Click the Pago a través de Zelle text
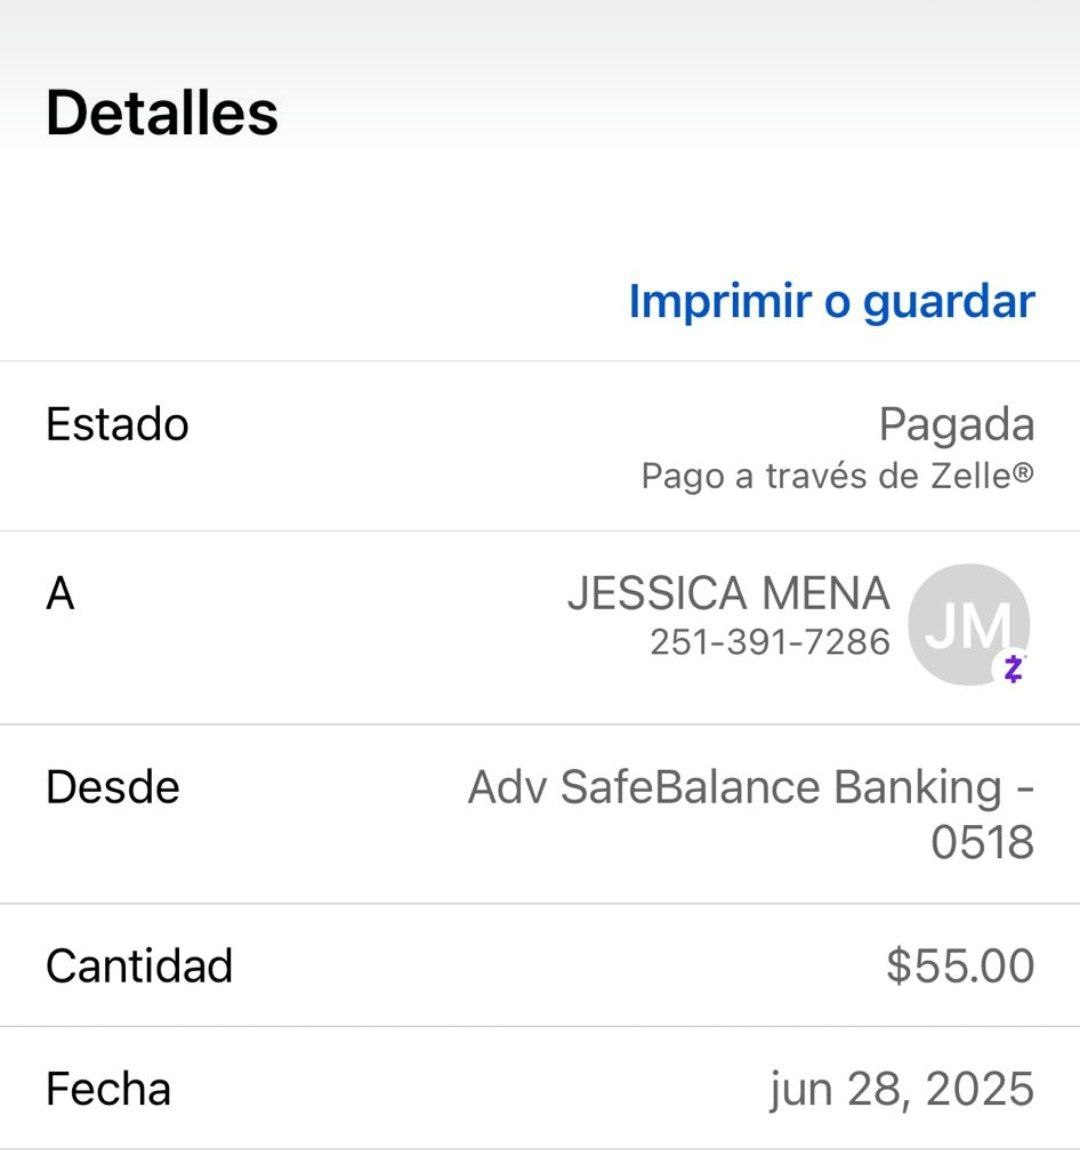This screenshot has width=1080, height=1150. tap(837, 476)
